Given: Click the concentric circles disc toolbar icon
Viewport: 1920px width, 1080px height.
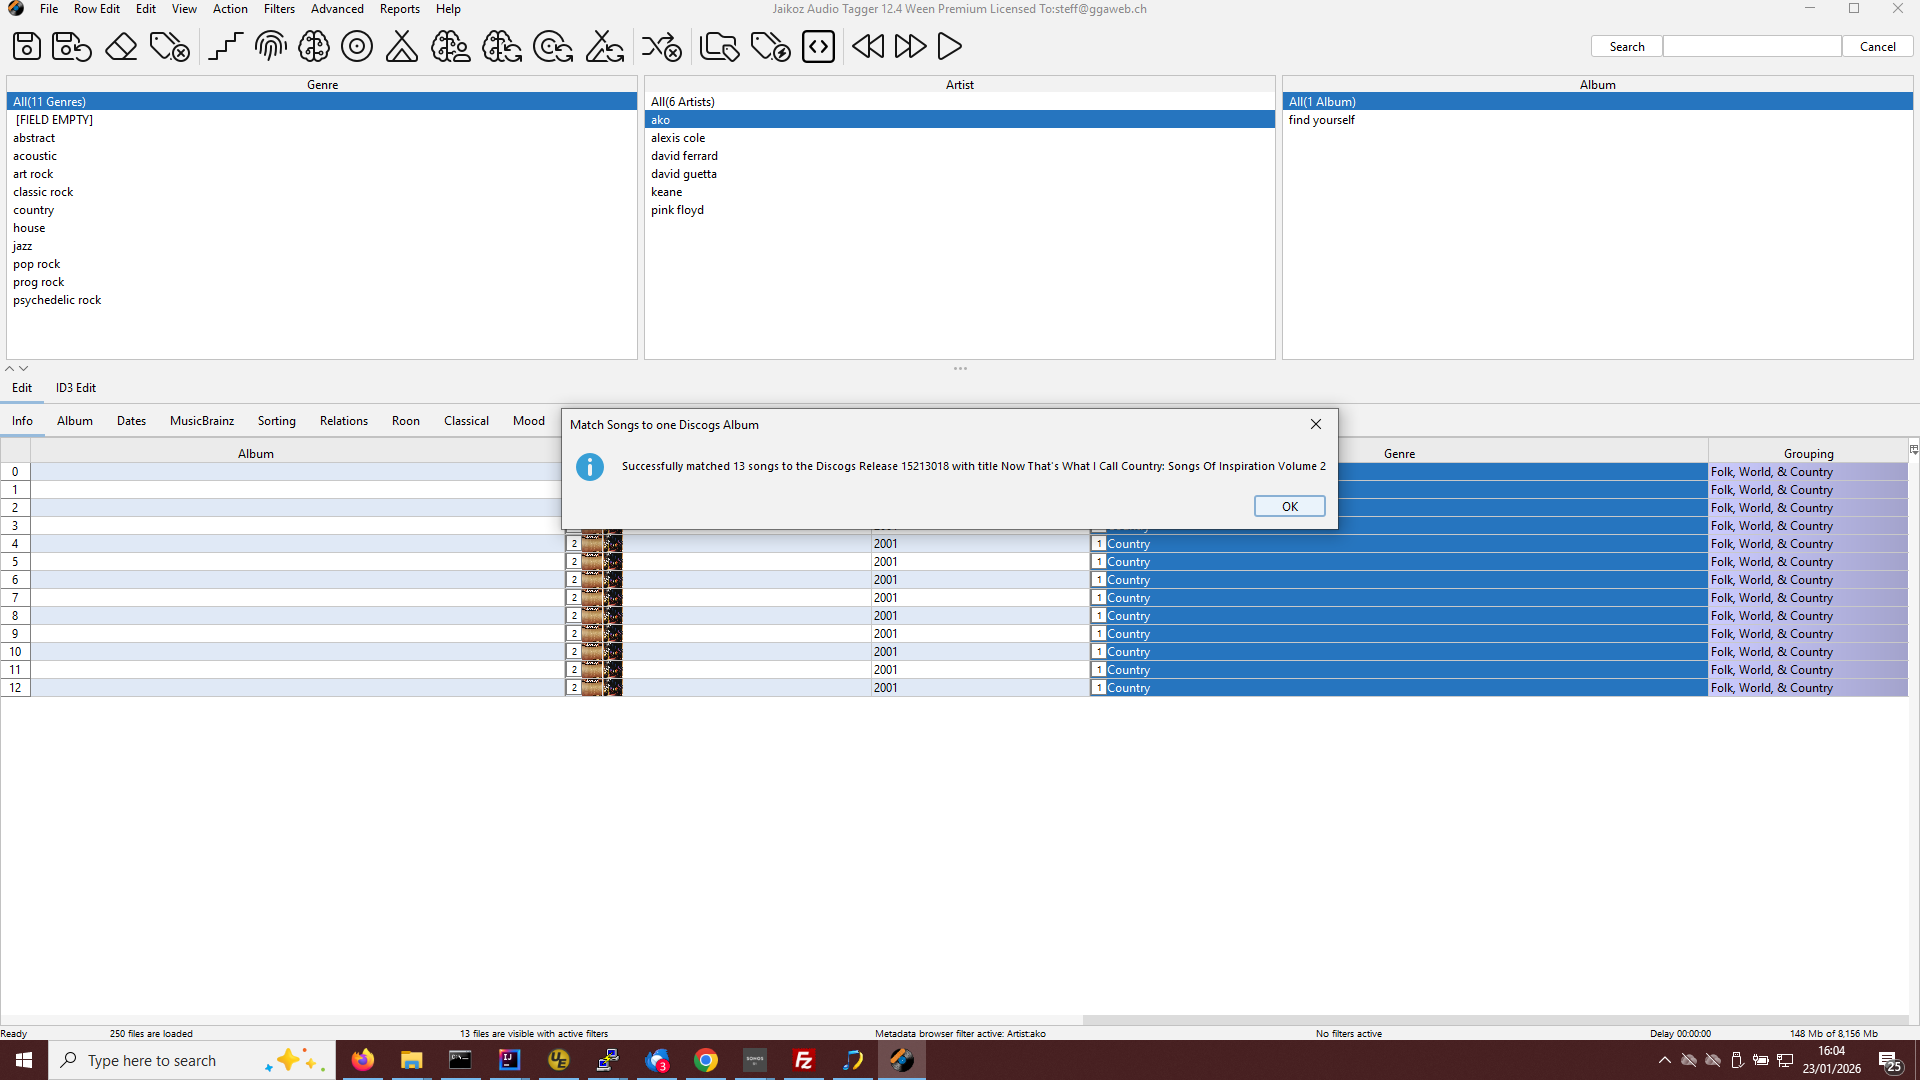Looking at the screenshot, I should tap(357, 46).
